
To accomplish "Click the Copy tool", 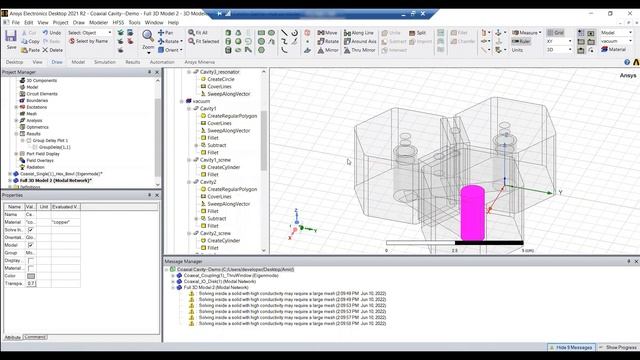I will [x=31, y=41].
